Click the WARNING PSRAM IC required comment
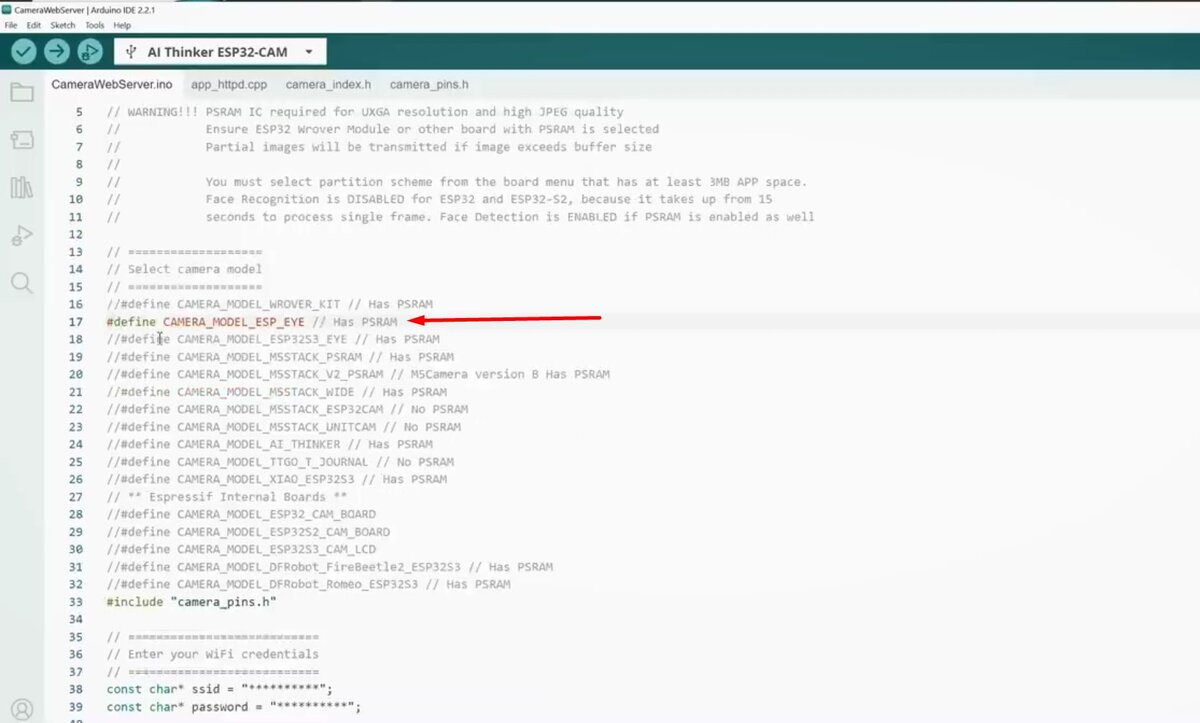1200x723 pixels. click(365, 112)
